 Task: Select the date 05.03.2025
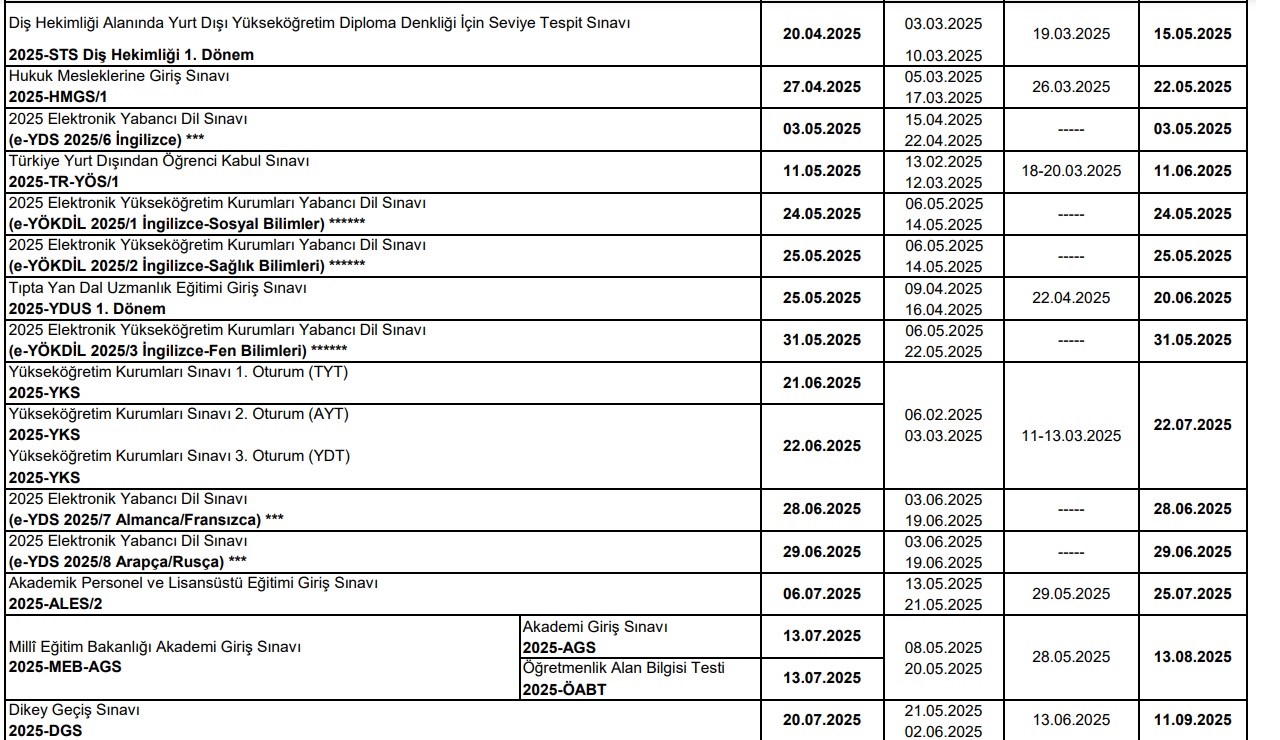943,76
